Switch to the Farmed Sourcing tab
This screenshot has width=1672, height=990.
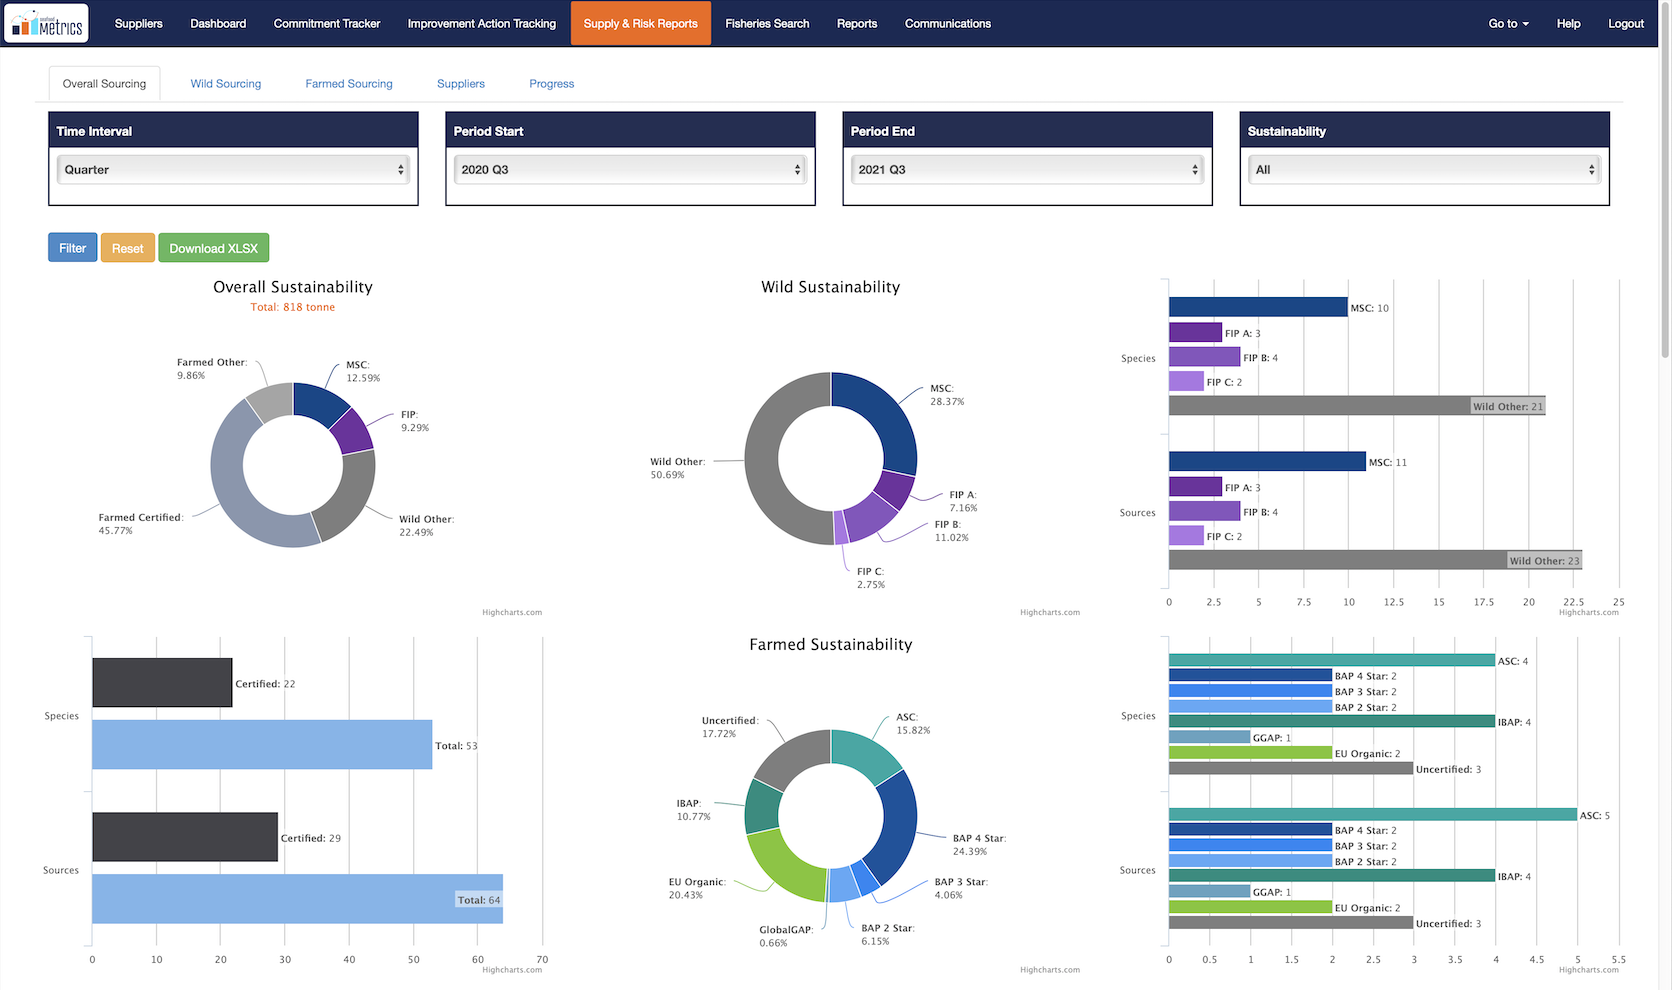click(x=349, y=84)
